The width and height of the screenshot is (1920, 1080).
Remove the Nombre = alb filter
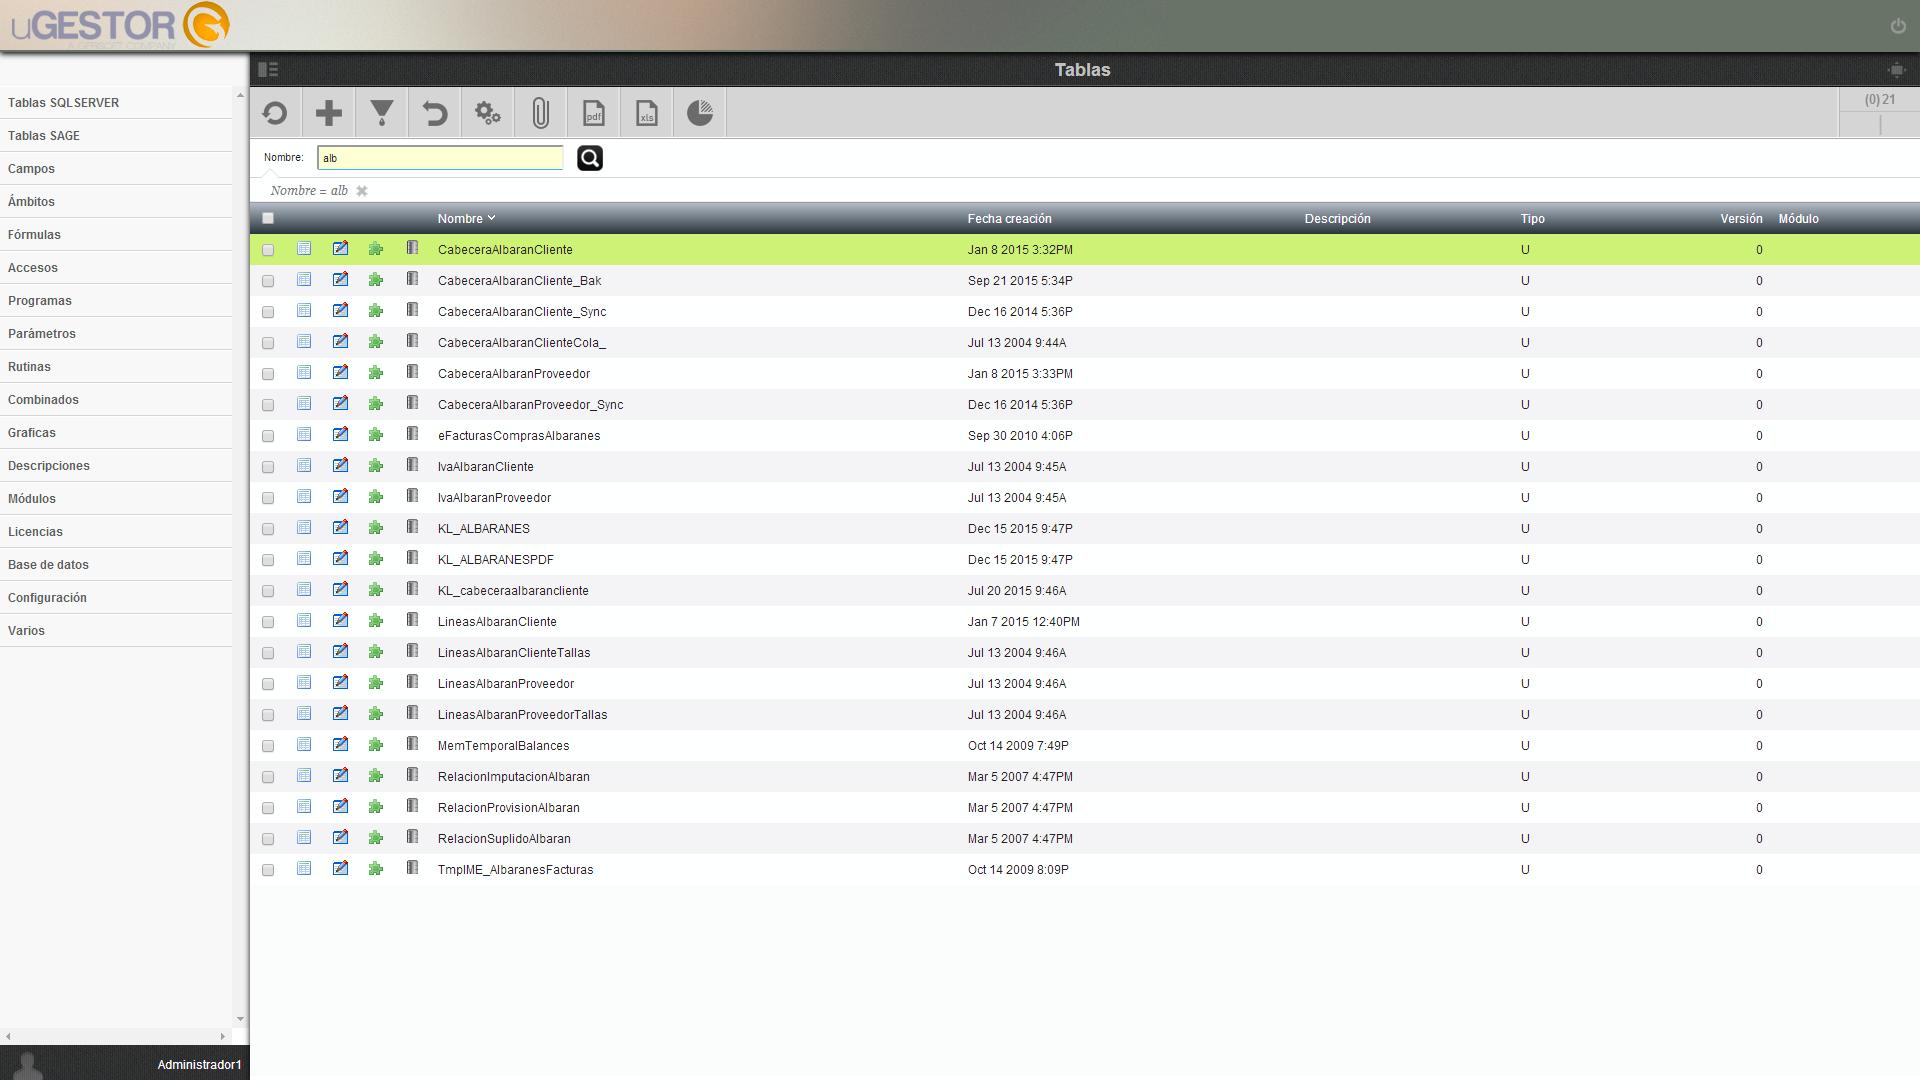(x=362, y=191)
